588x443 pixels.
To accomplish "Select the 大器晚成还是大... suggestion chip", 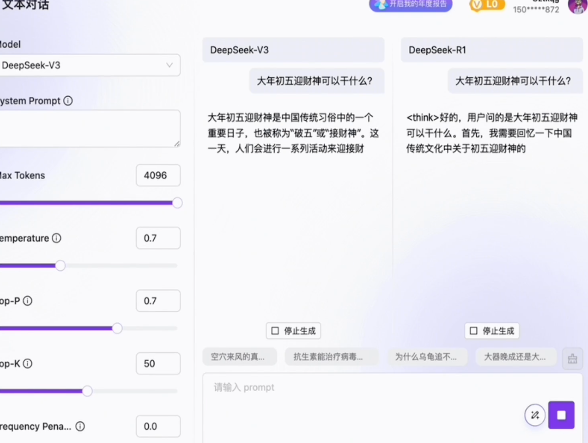I will (516, 356).
